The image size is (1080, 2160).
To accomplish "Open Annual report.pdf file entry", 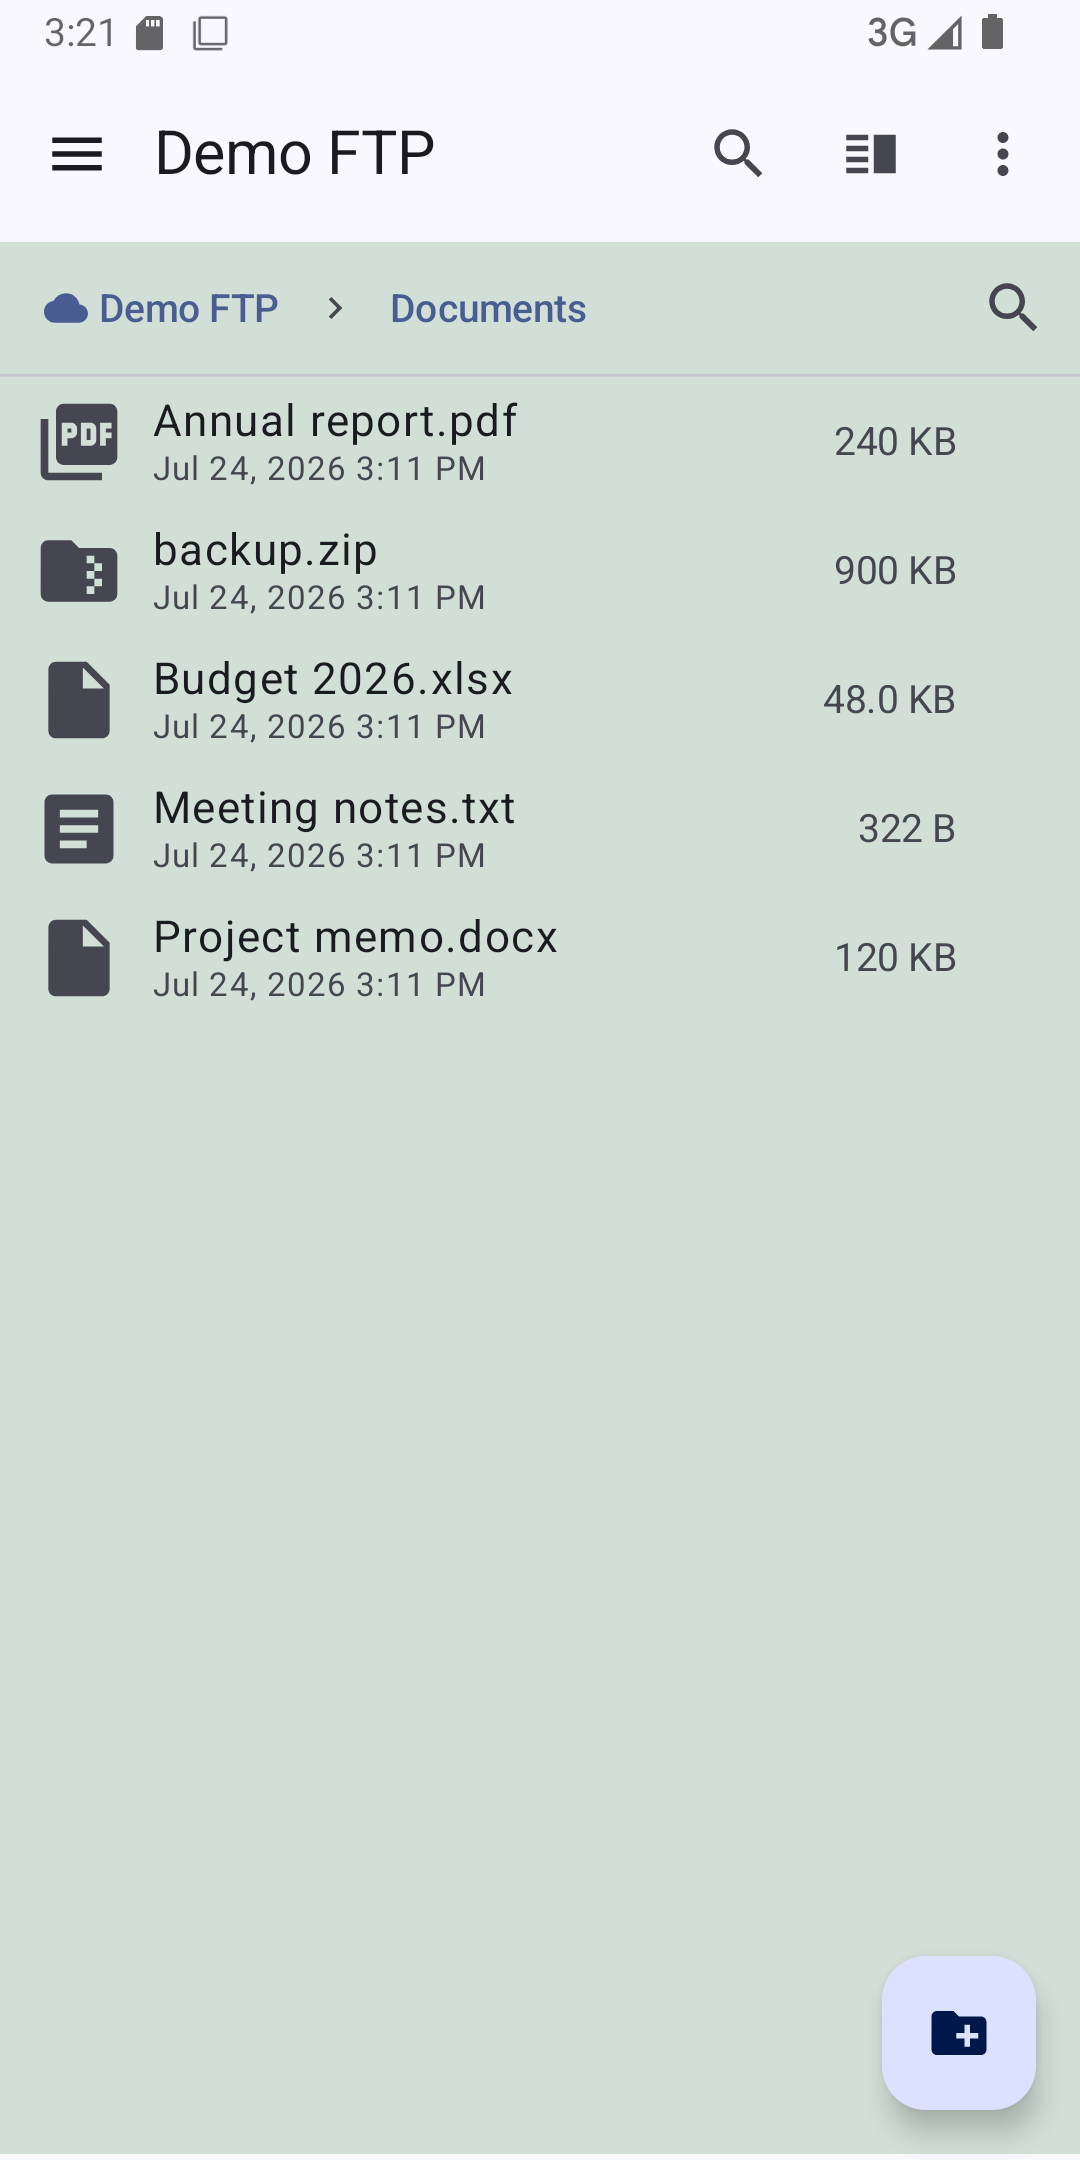I will point(540,442).
